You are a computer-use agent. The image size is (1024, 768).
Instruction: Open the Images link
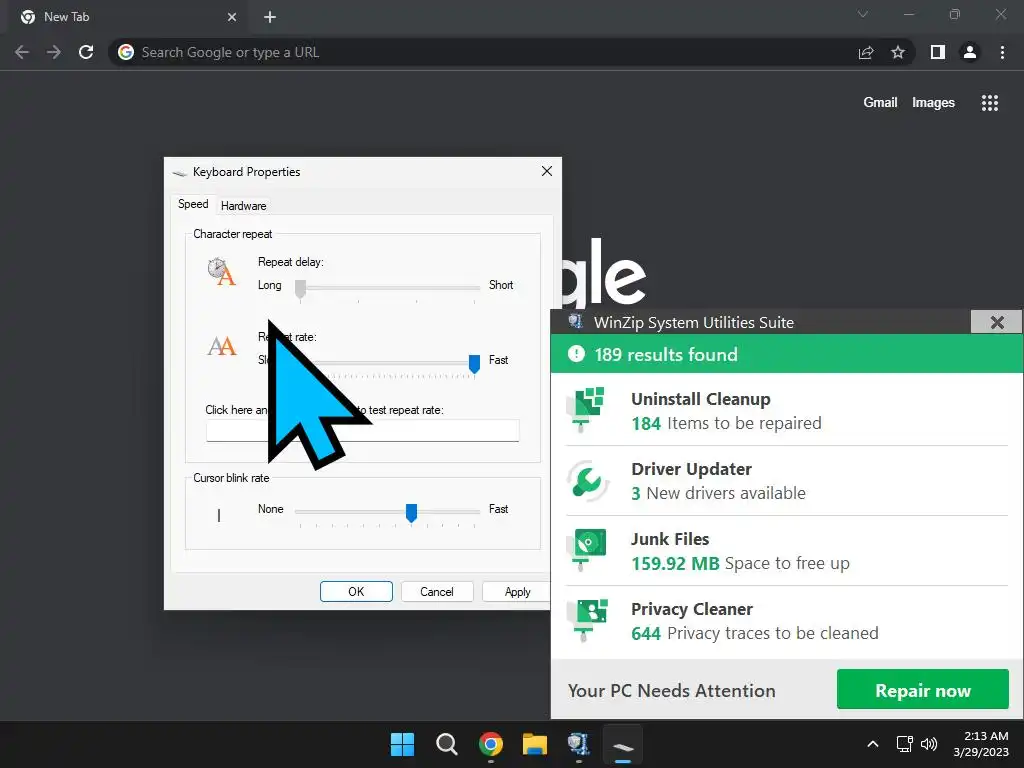(x=933, y=103)
